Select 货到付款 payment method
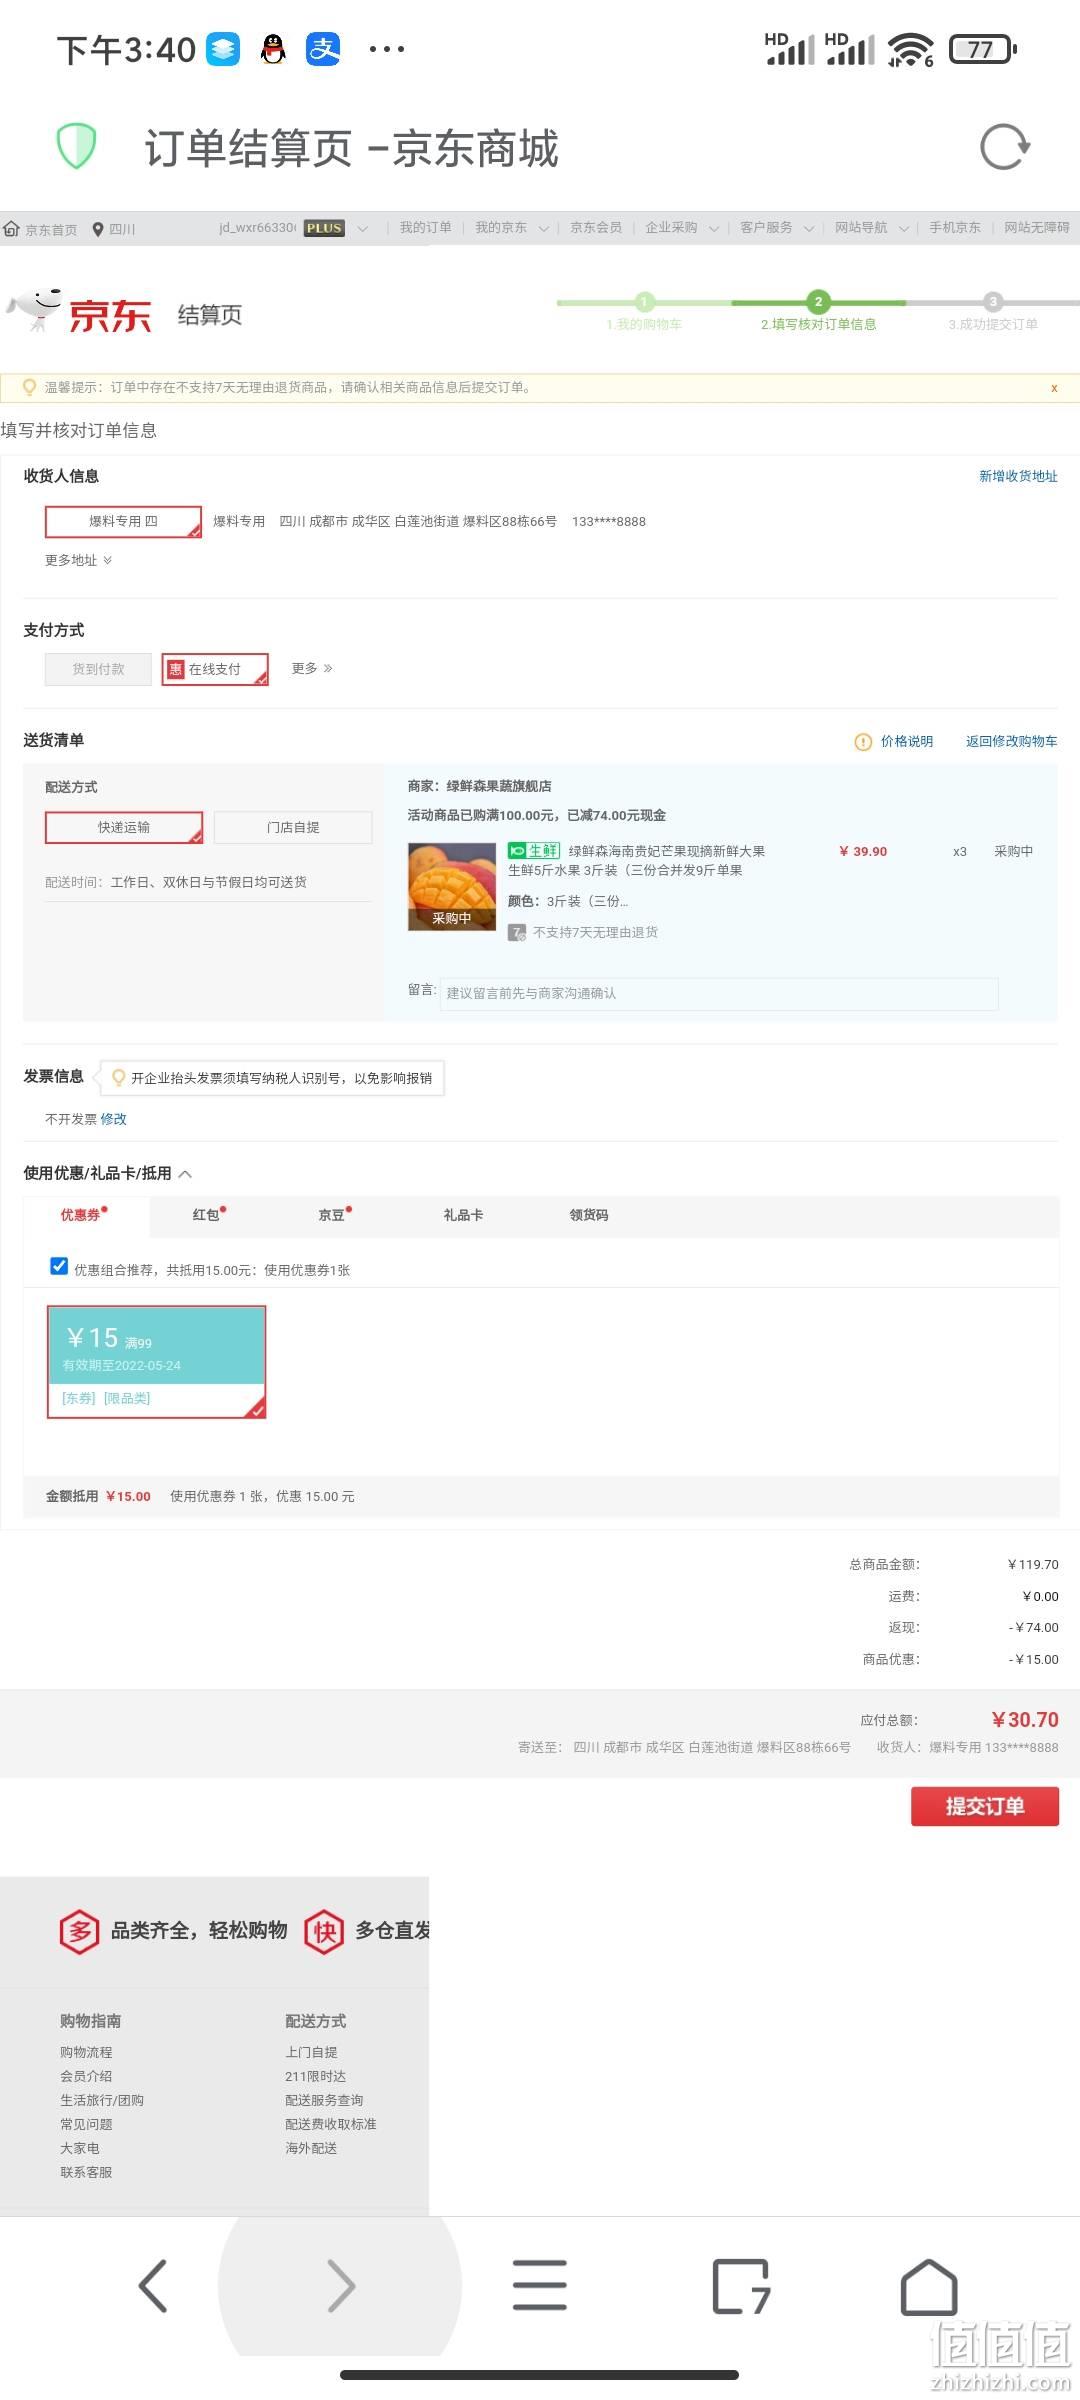 pyautogui.click(x=98, y=669)
